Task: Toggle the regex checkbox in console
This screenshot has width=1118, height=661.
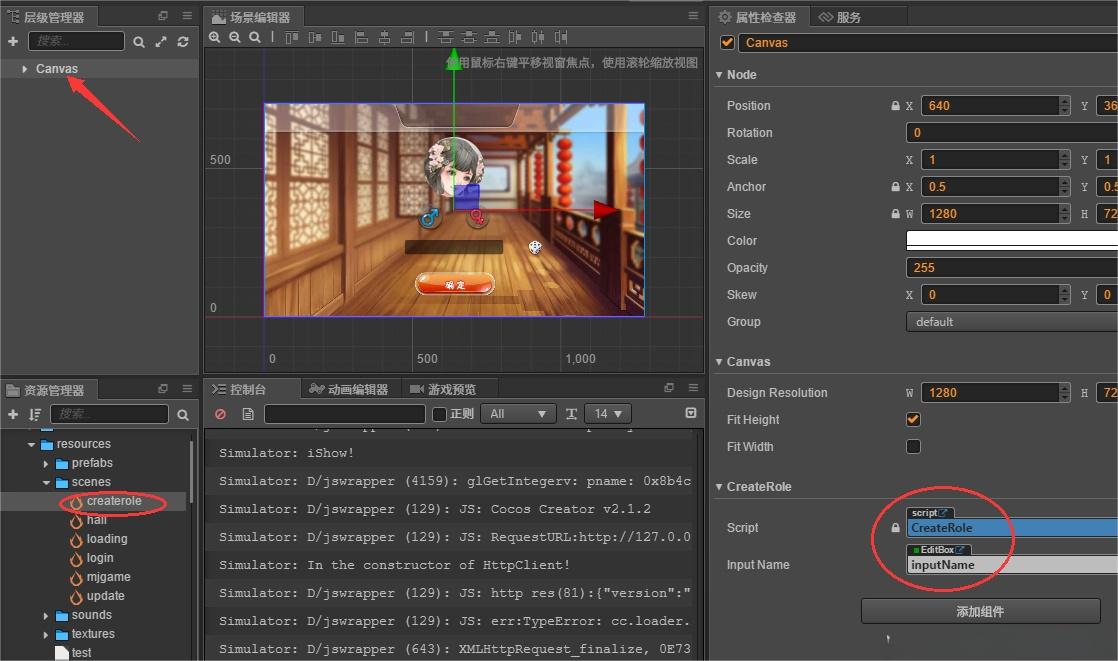Action: pyautogui.click(x=439, y=414)
